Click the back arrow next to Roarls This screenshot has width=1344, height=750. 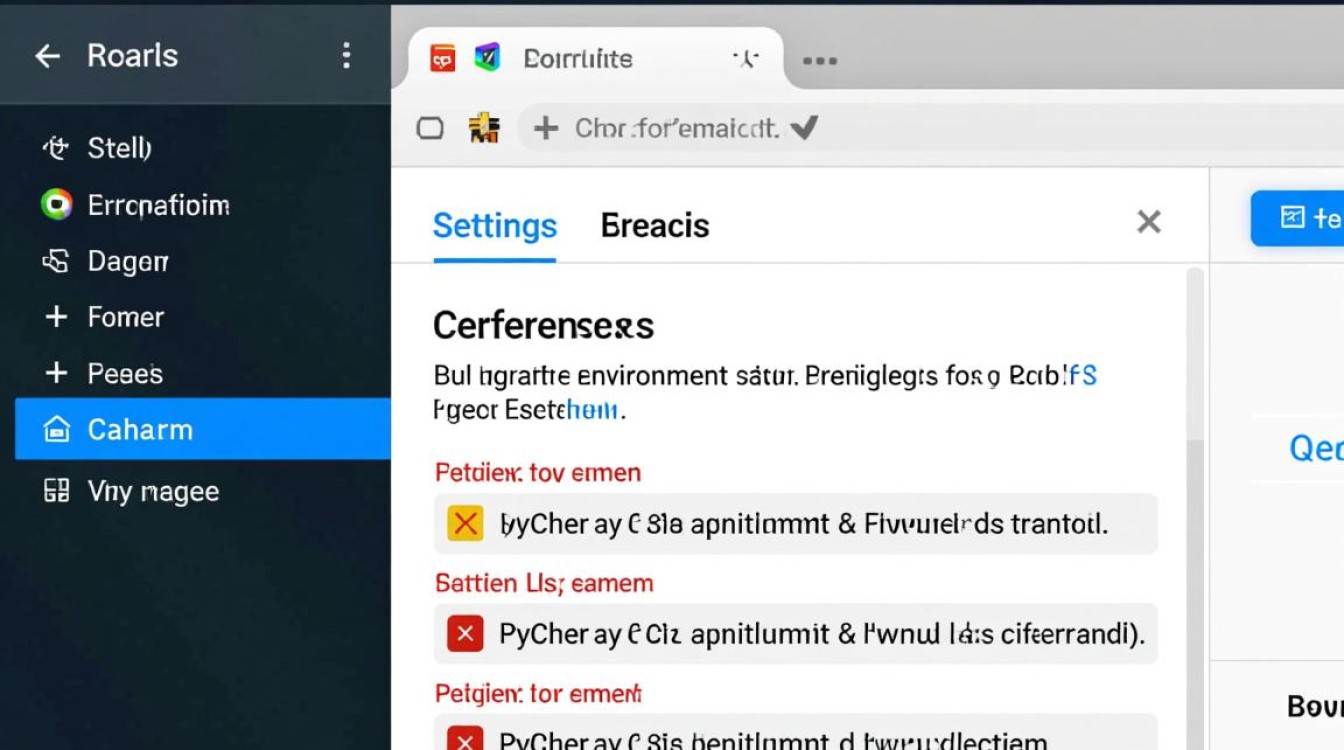click(x=46, y=56)
